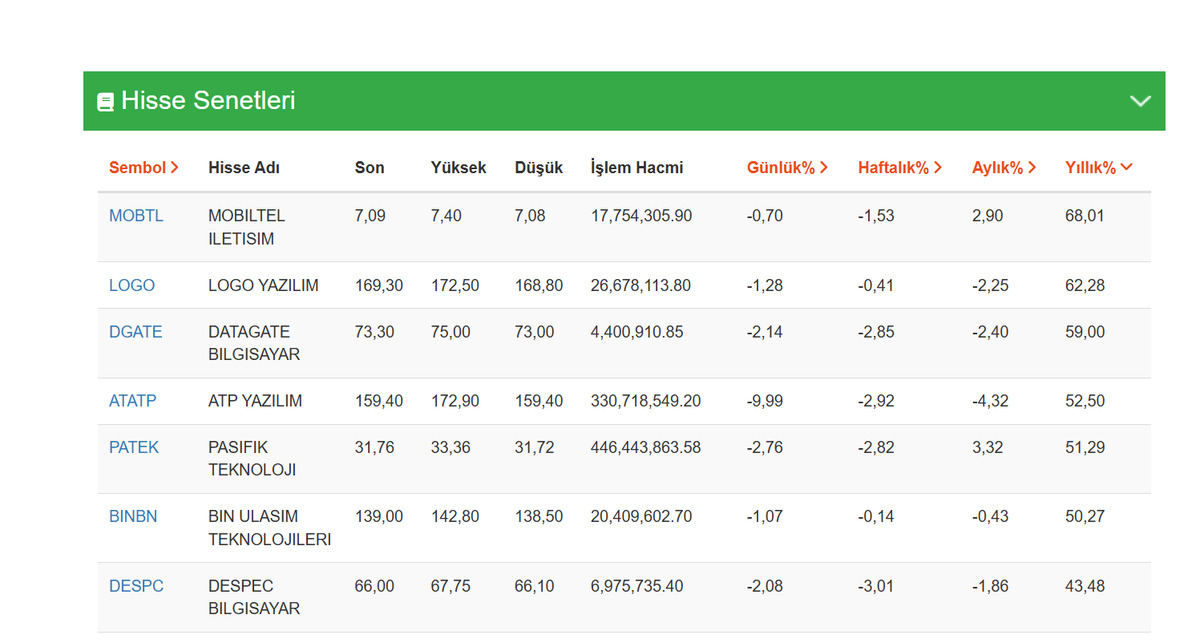Image resolution: width=1200 pixels, height=643 pixels.
Task: Open the ATATP stock link
Action: pos(133,401)
